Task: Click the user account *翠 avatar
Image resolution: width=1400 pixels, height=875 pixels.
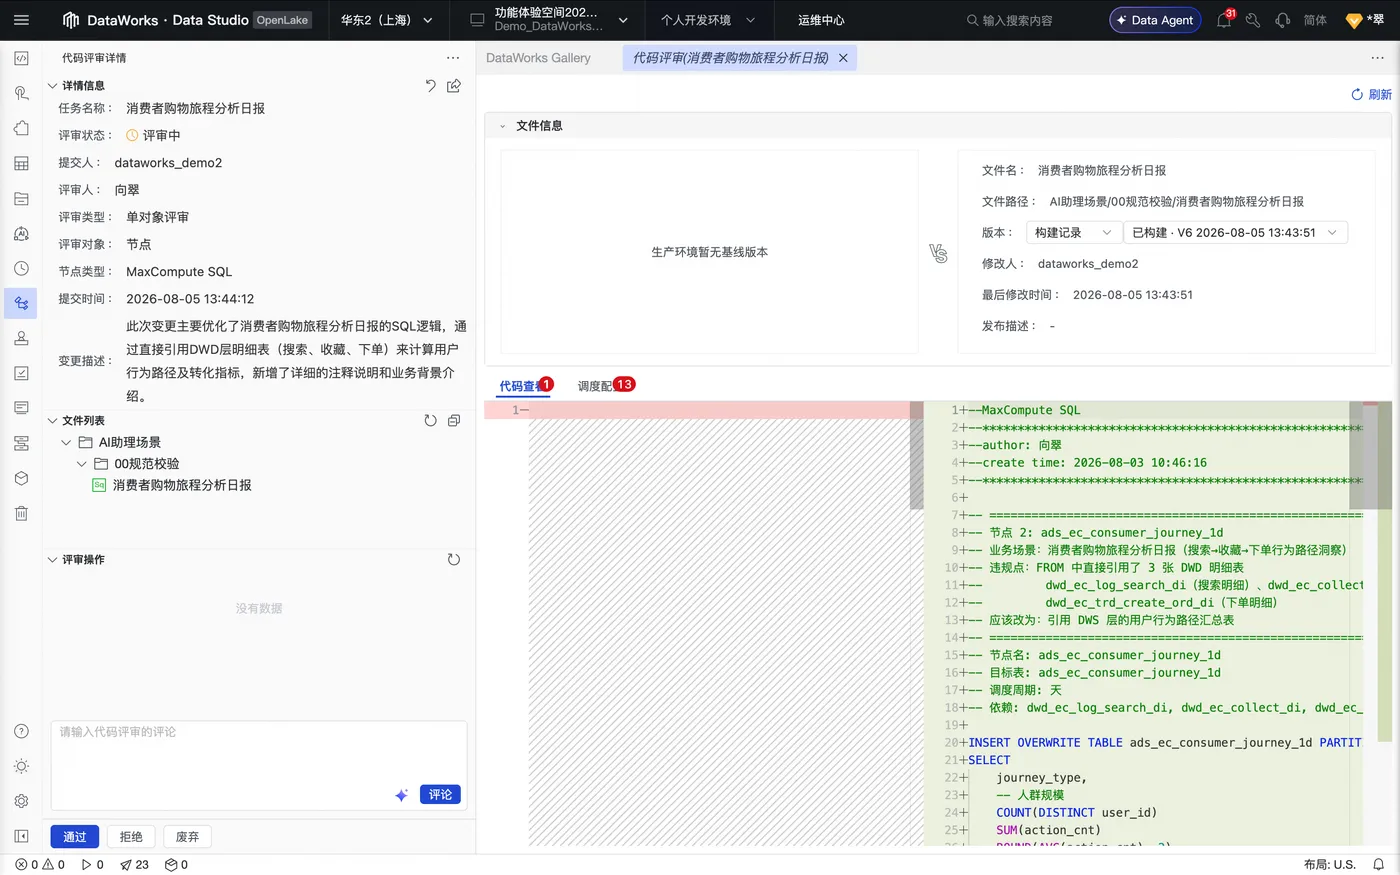Action: coord(1365,20)
